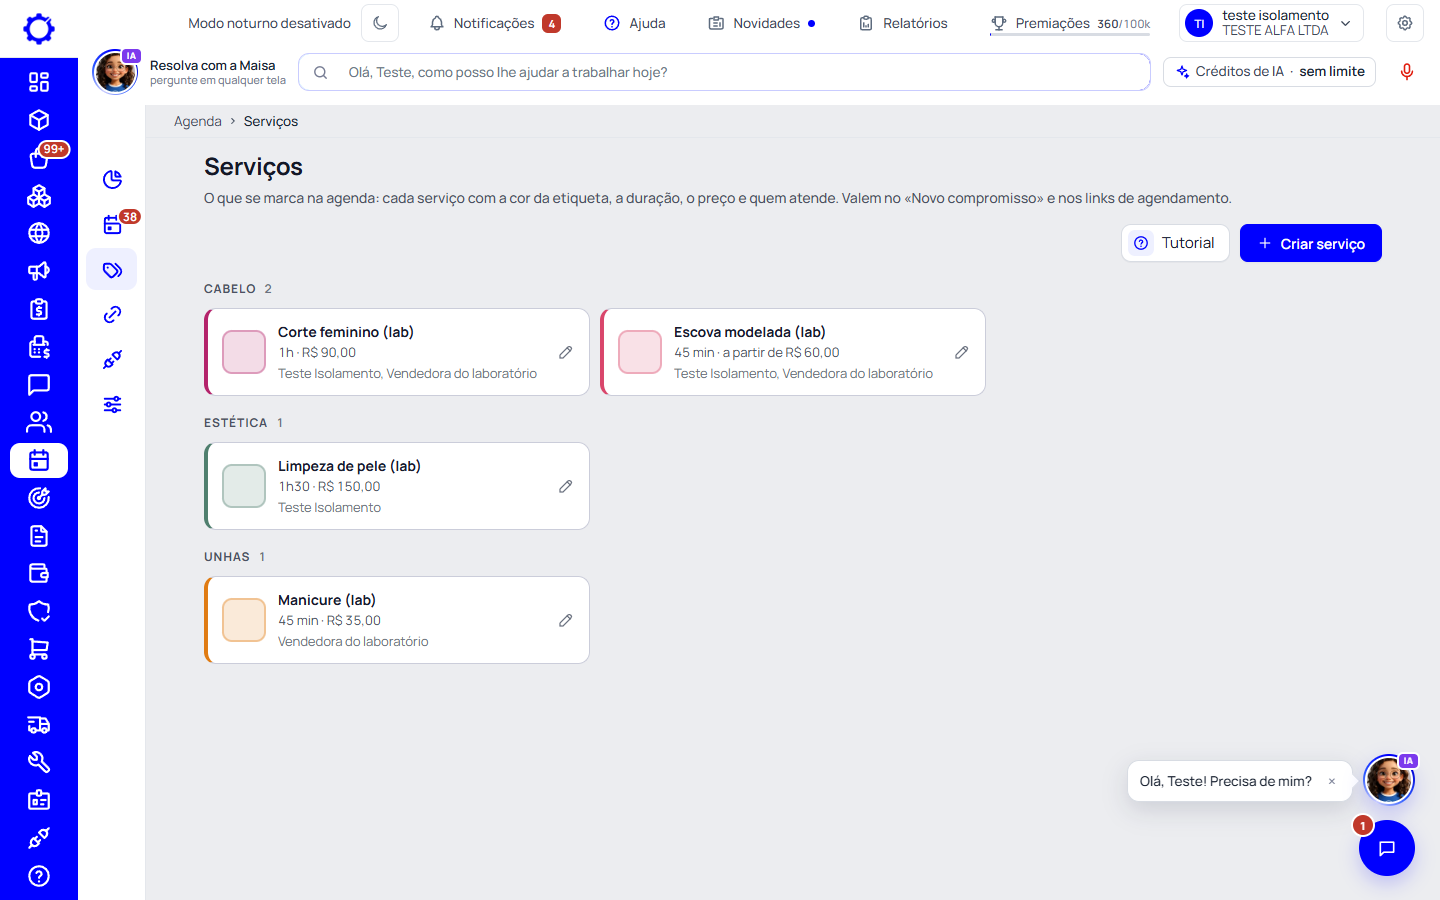Select the highlighted calendar agenda icon

click(x=39, y=460)
